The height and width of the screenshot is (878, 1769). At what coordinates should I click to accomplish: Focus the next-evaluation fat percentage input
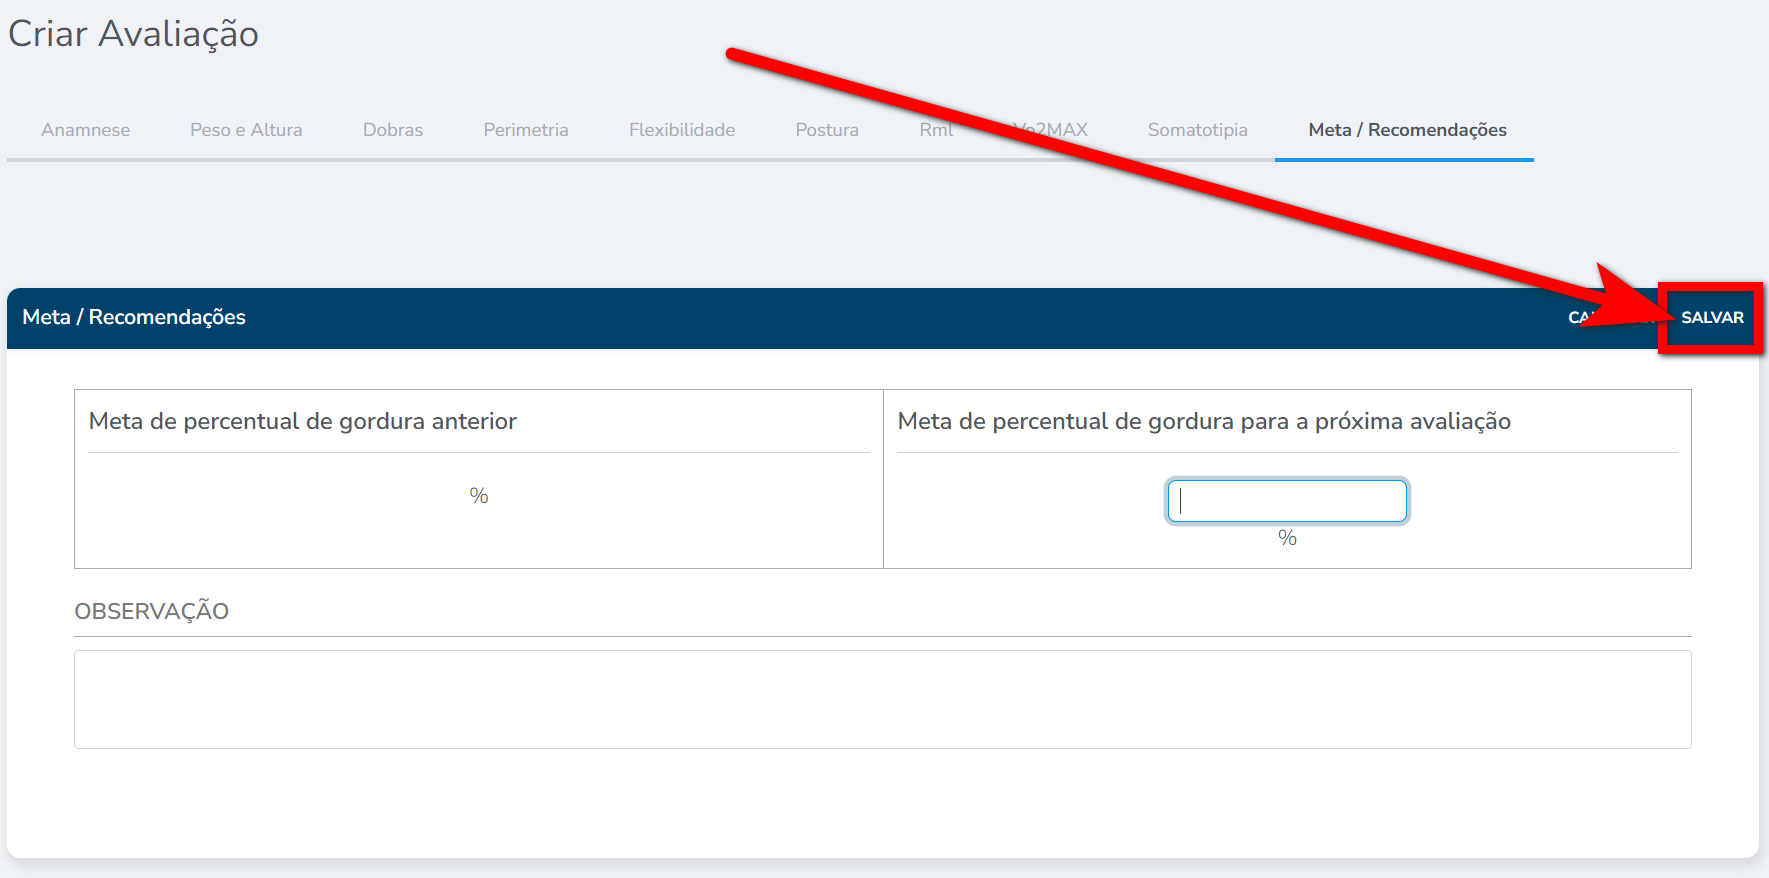click(x=1287, y=501)
